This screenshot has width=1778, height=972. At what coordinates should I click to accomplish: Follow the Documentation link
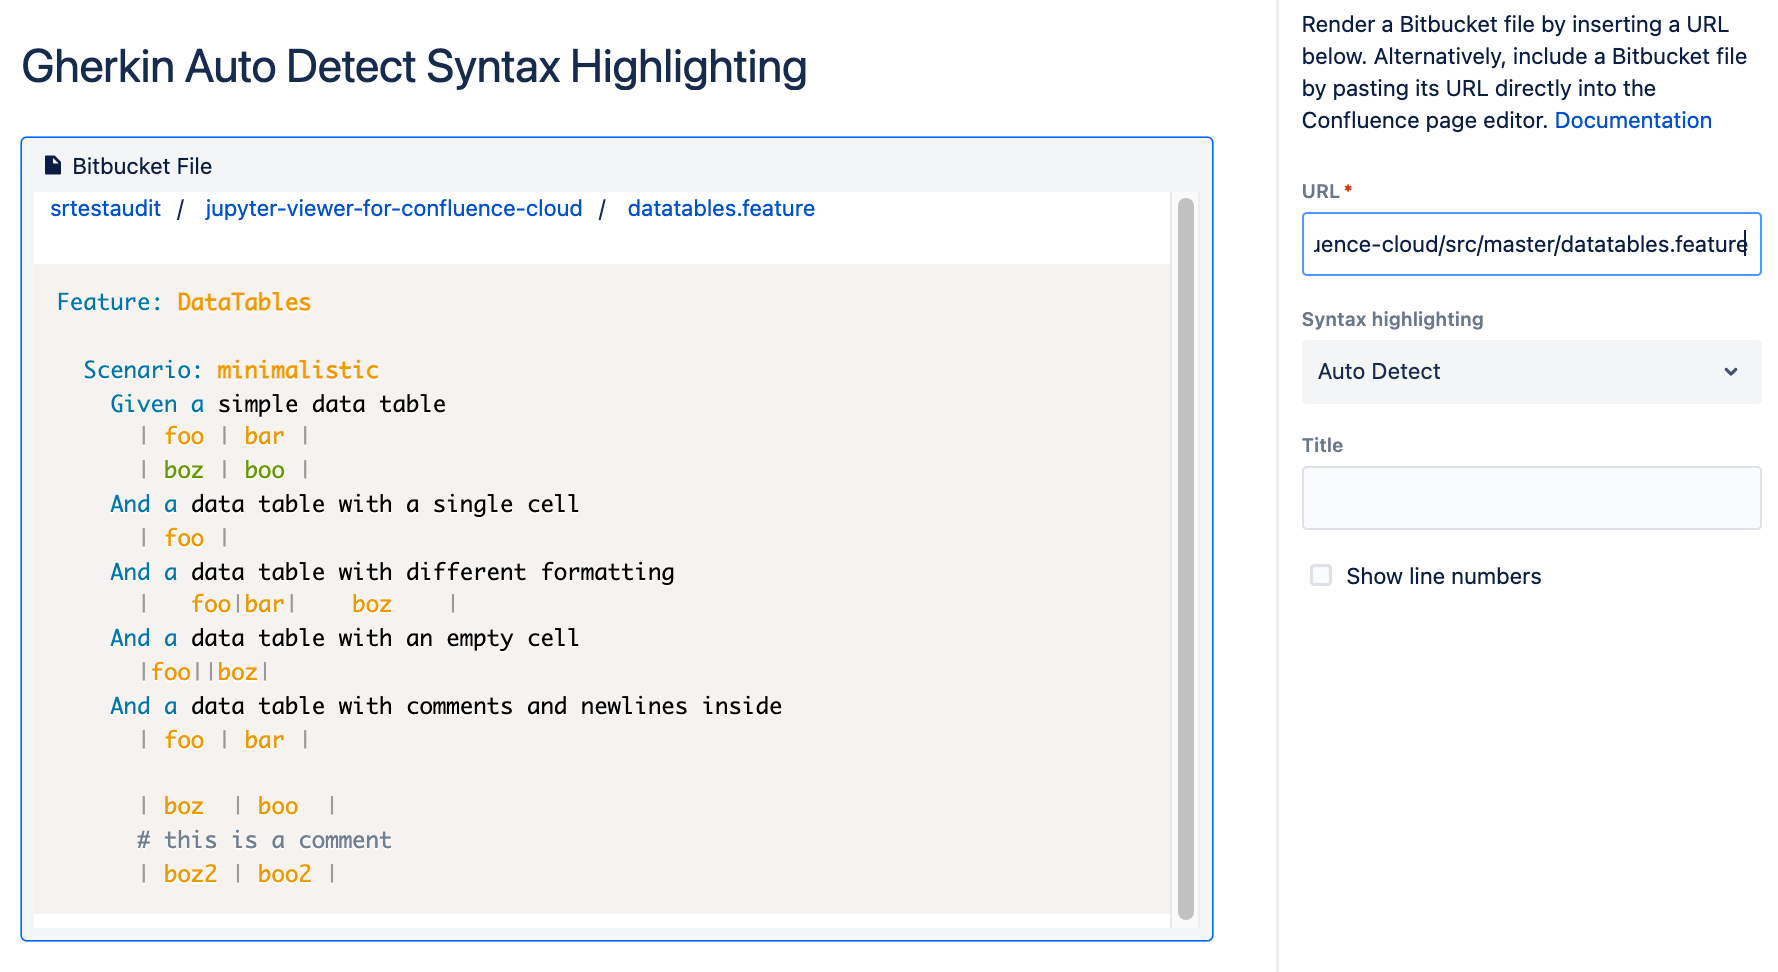tap(1632, 121)
